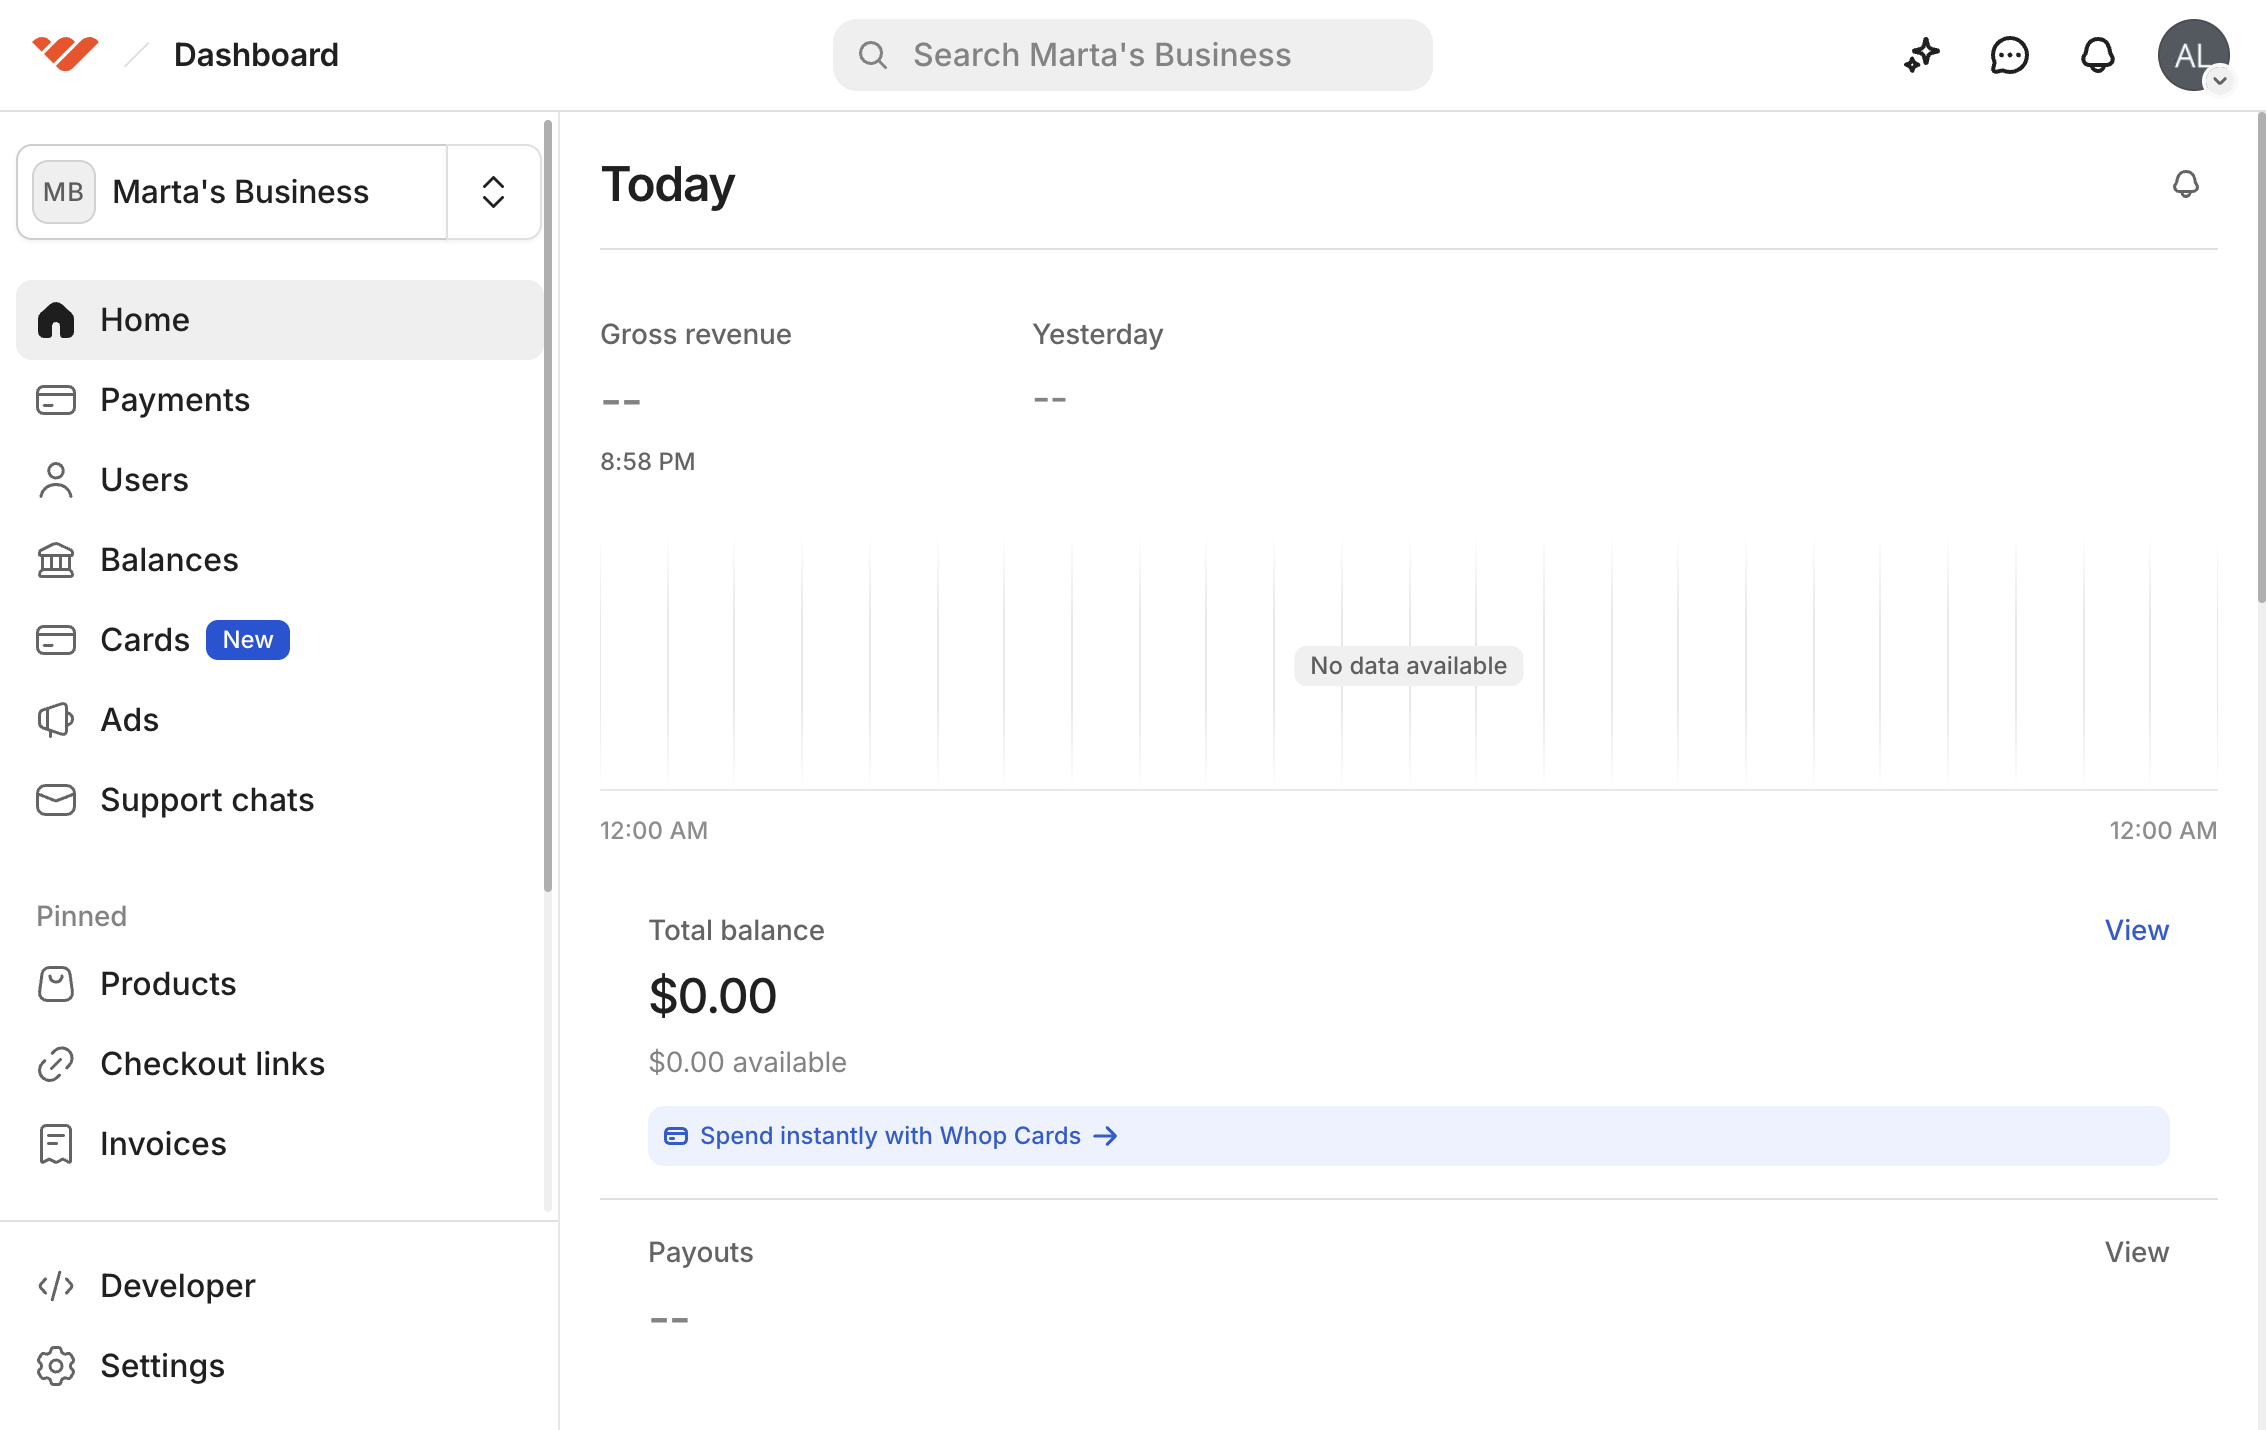Open the Ads menu item
The image size is (2266, 1430).
(279, 720)
